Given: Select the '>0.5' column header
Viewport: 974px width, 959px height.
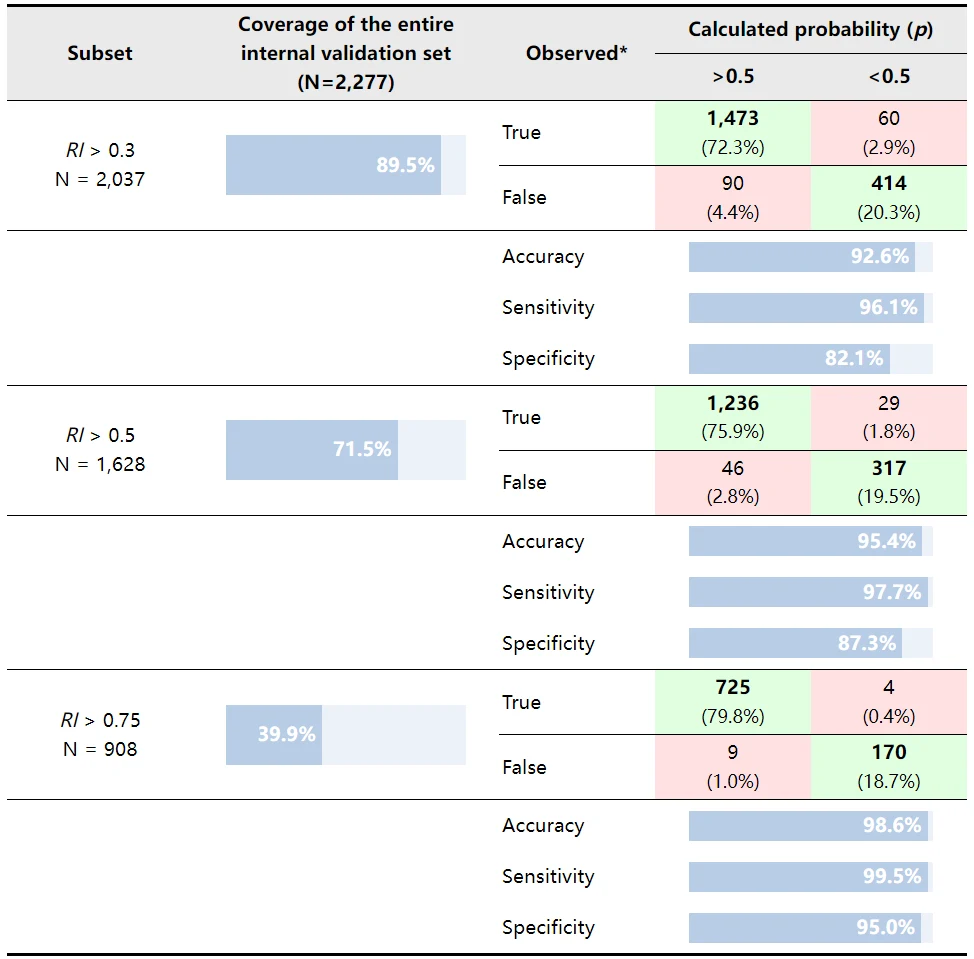Looking at the screenshot, I should click(733, 76).
